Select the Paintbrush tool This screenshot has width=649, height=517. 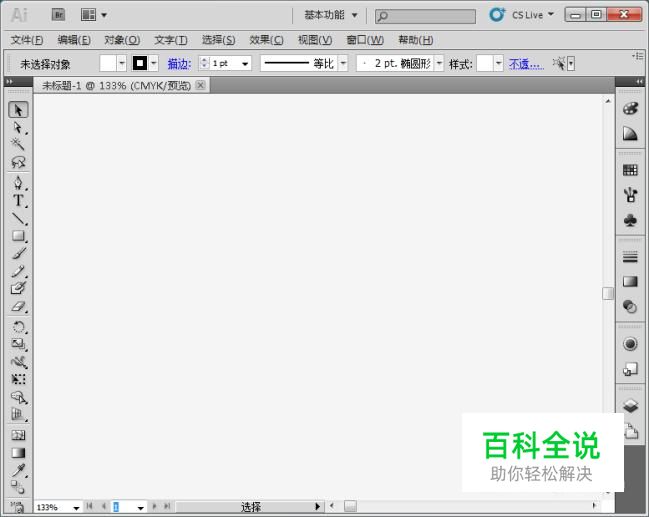point(18,253)
